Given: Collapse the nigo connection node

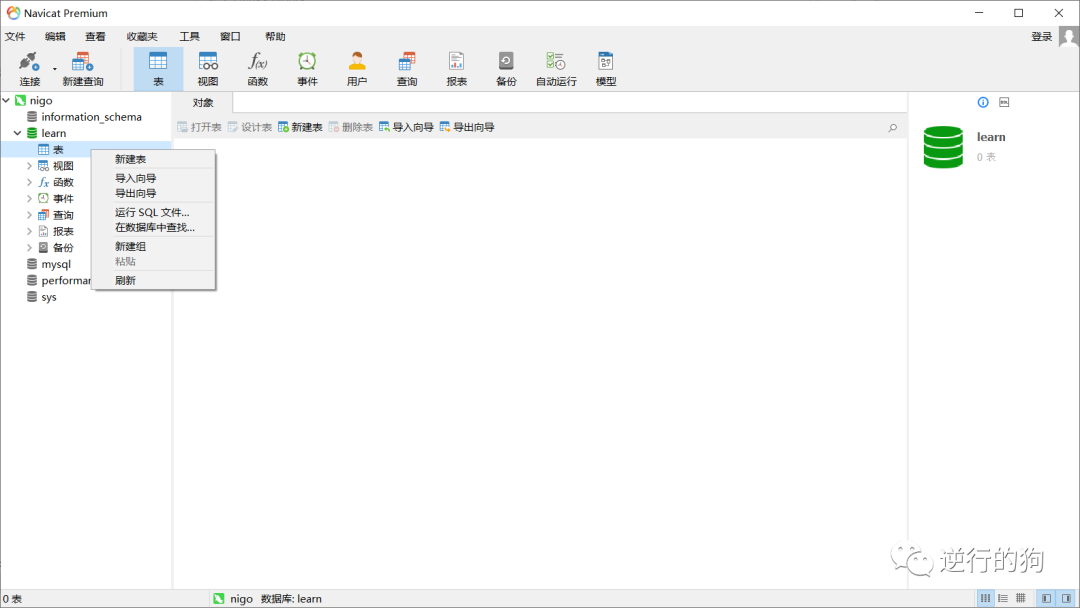Looking at the screenshot, I should click(x=6, y=101).
